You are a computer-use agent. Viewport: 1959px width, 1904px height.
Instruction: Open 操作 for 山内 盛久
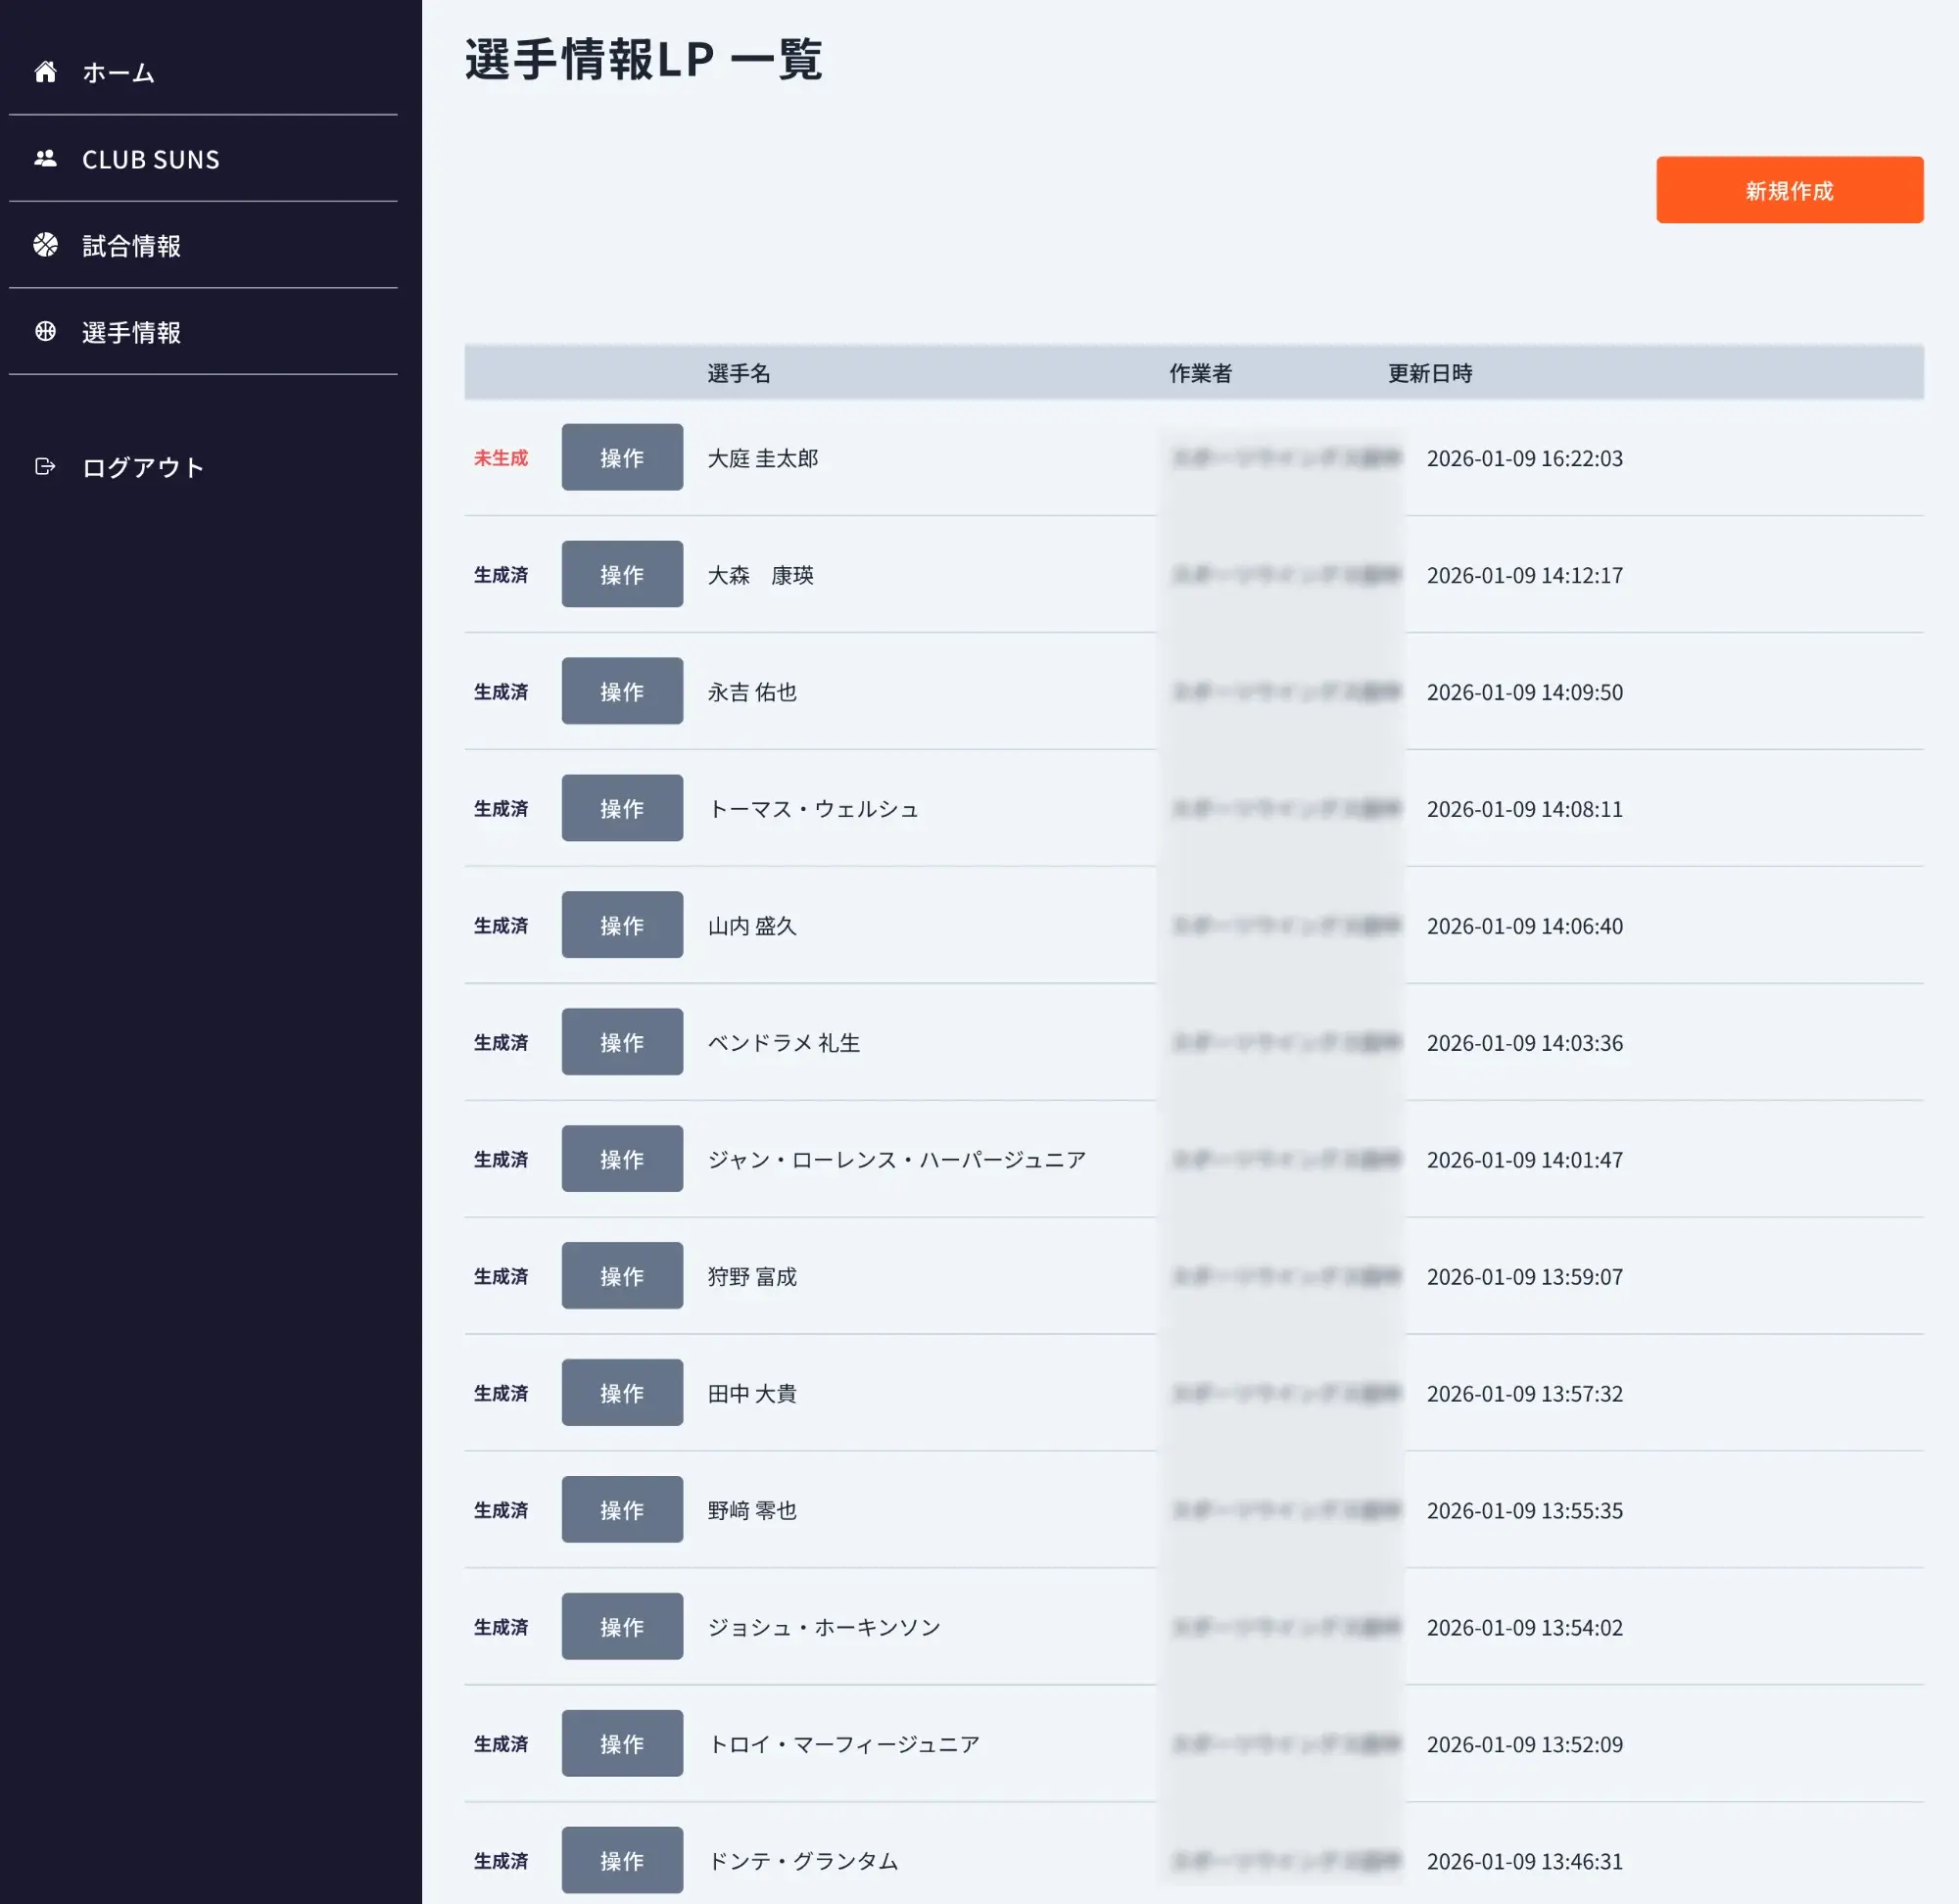[x=622, y=924]
